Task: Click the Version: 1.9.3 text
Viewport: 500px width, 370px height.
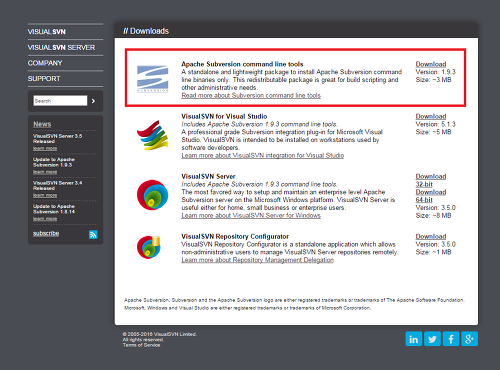Action: [435, 72]
